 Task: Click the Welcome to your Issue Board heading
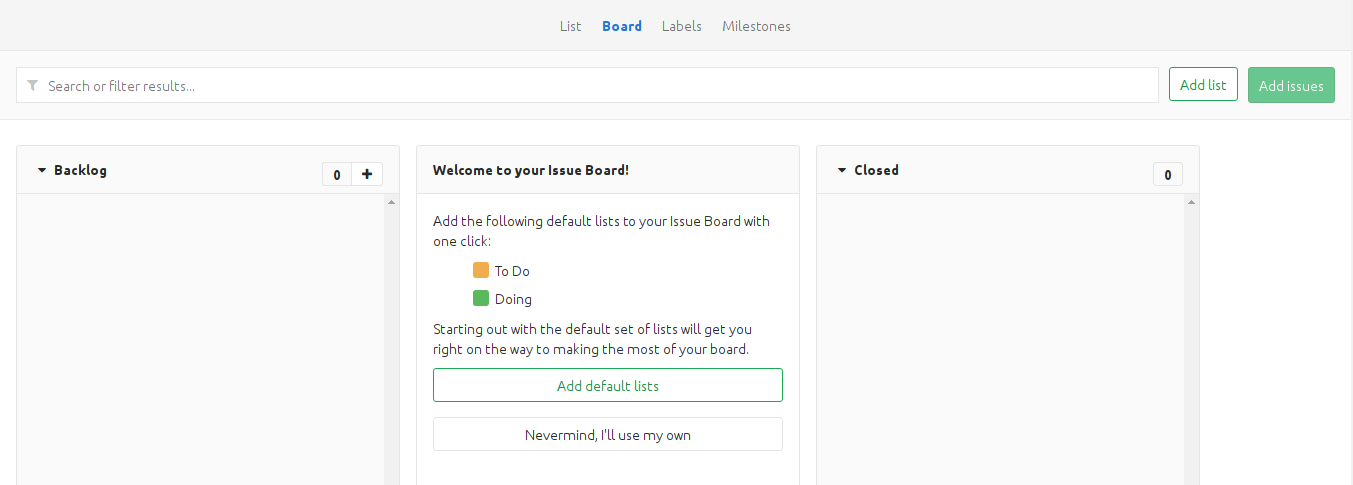pos(531,170)
